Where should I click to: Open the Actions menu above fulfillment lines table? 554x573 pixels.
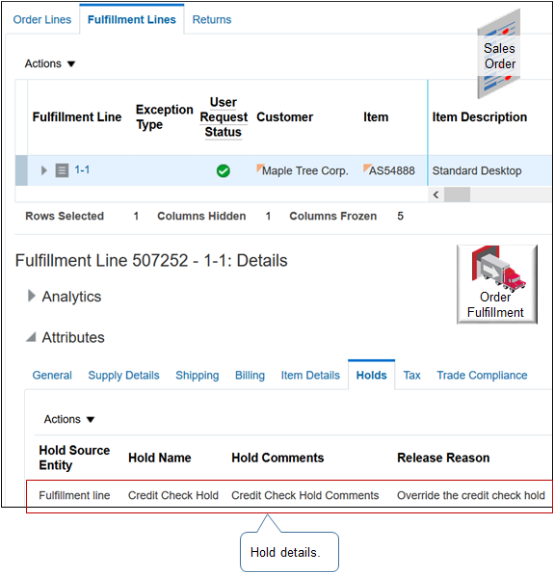(x=50, y=64)
